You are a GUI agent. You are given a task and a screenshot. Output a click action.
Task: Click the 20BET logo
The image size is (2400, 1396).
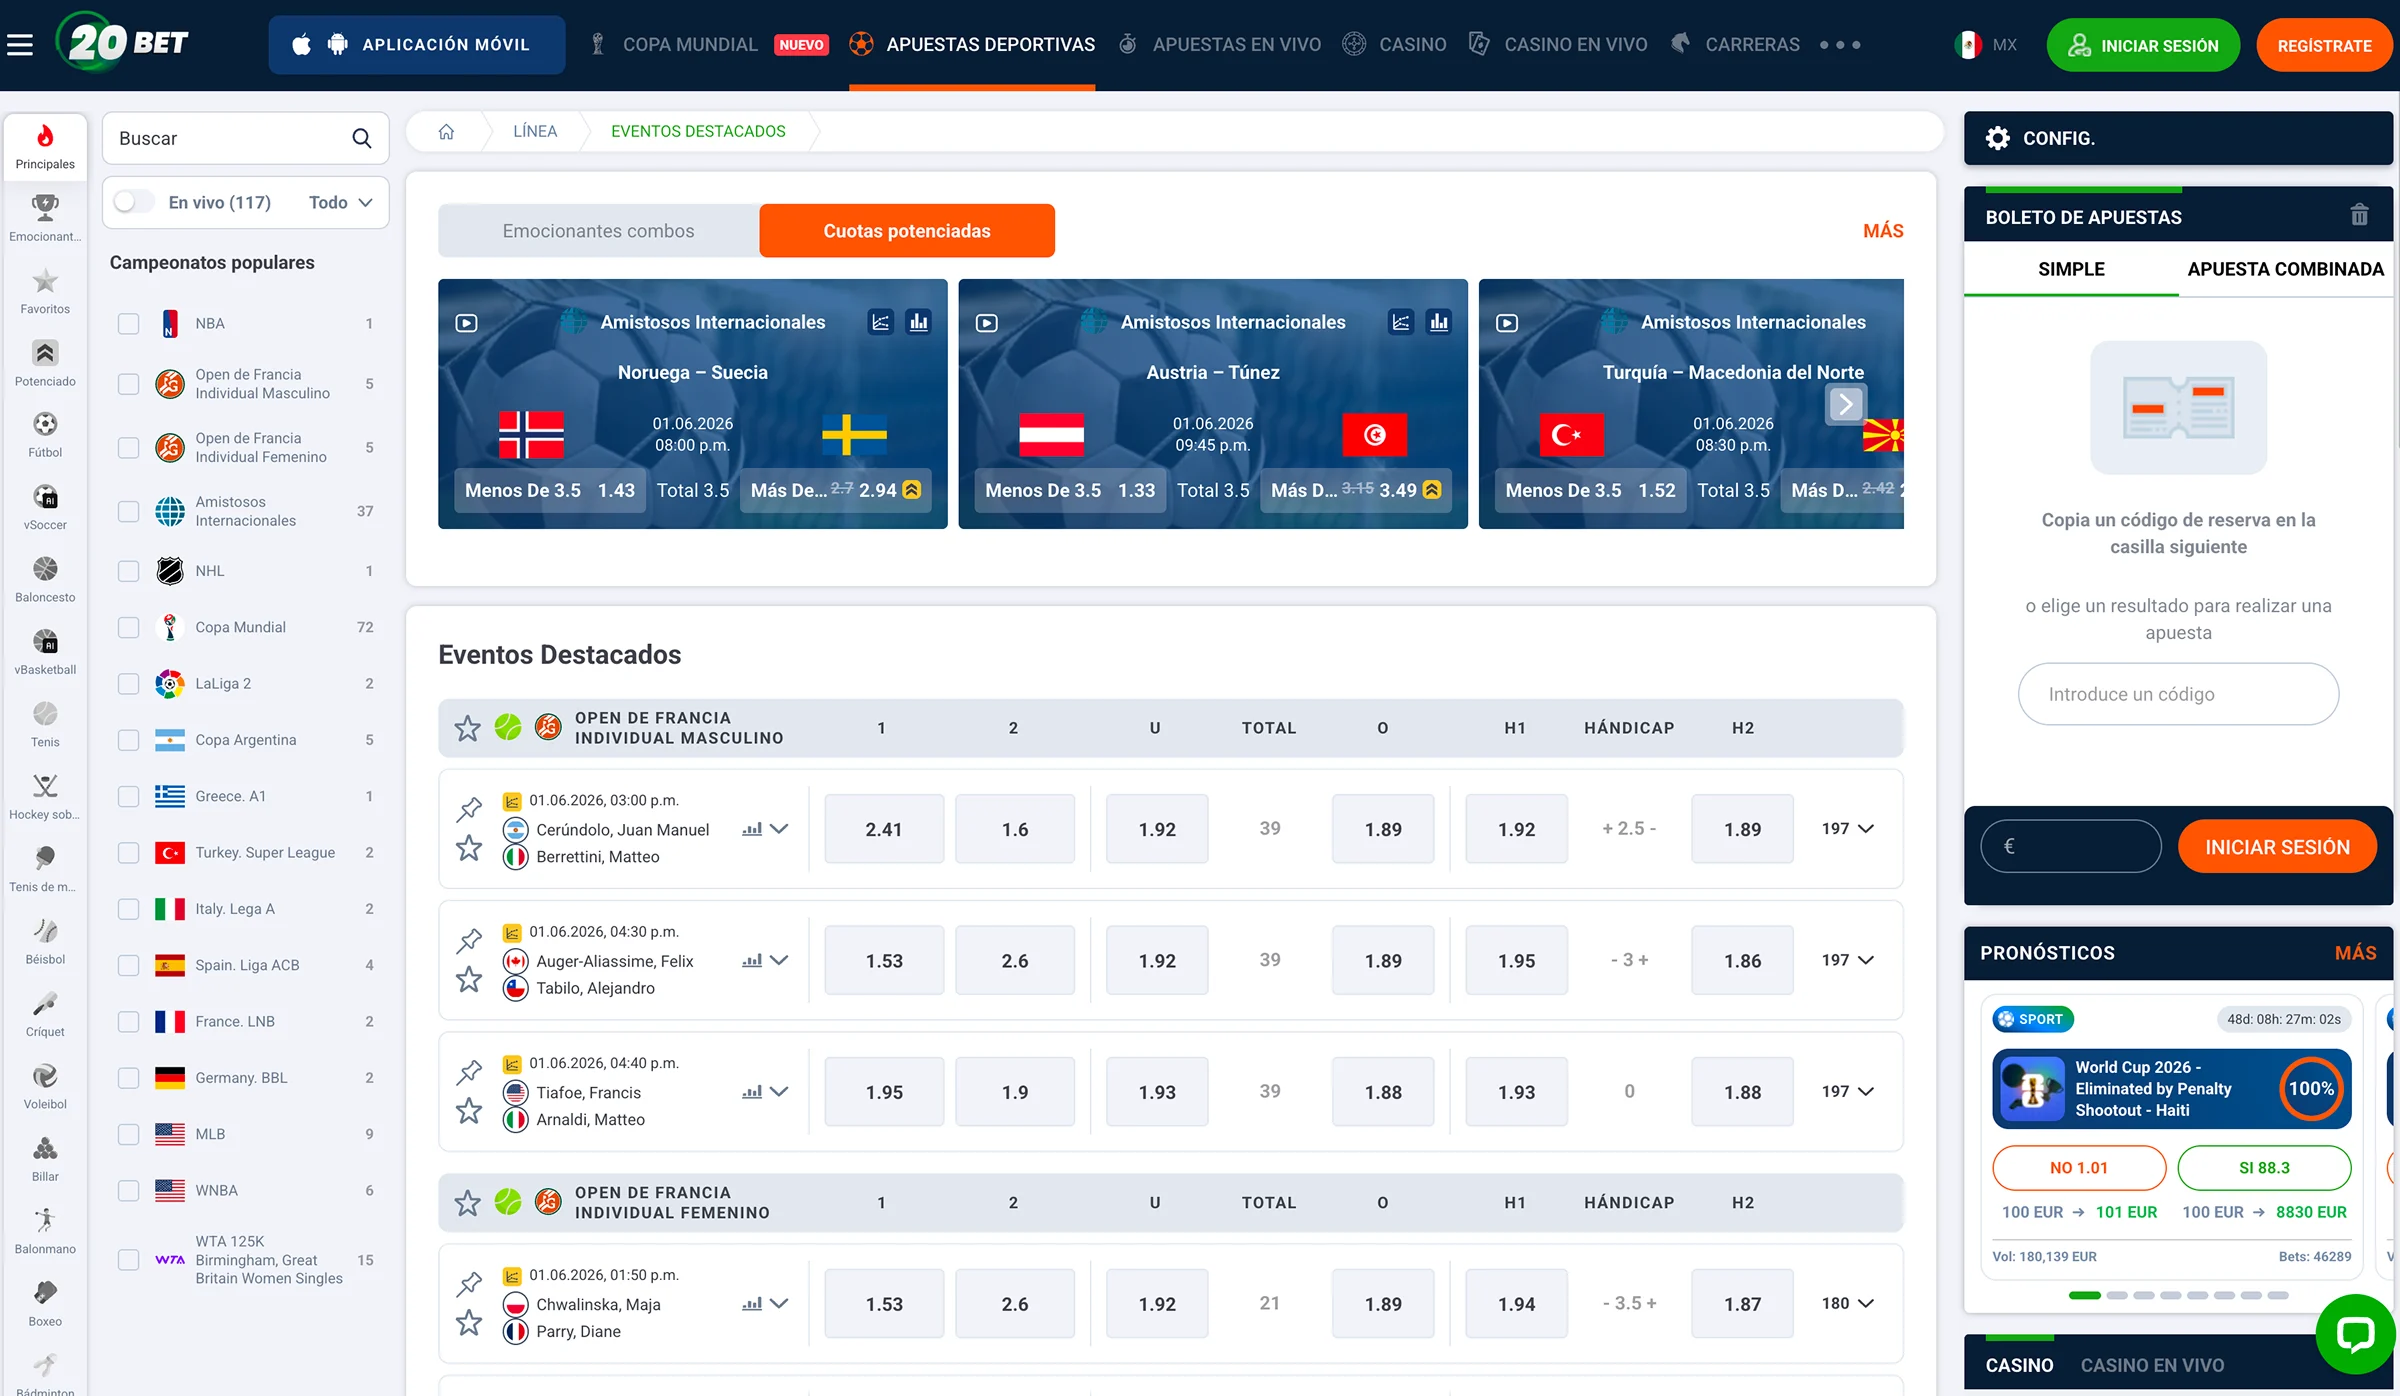tap(122, 43)
